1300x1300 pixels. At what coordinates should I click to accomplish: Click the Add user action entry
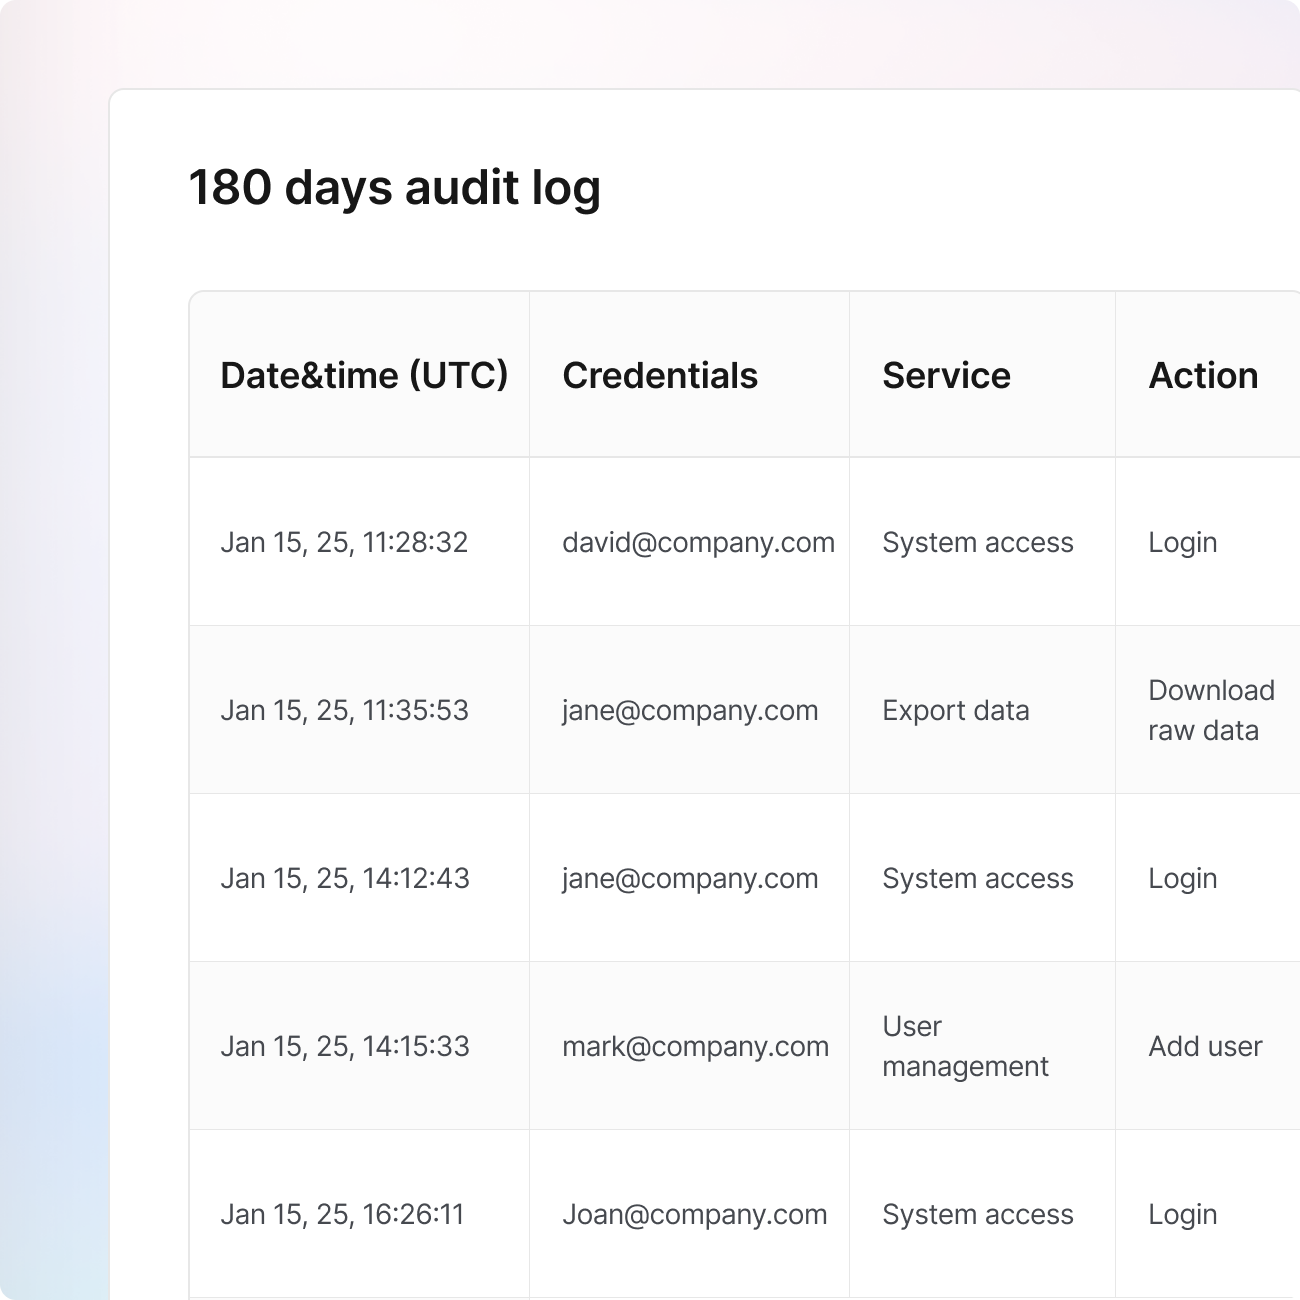[1205, 1046]
